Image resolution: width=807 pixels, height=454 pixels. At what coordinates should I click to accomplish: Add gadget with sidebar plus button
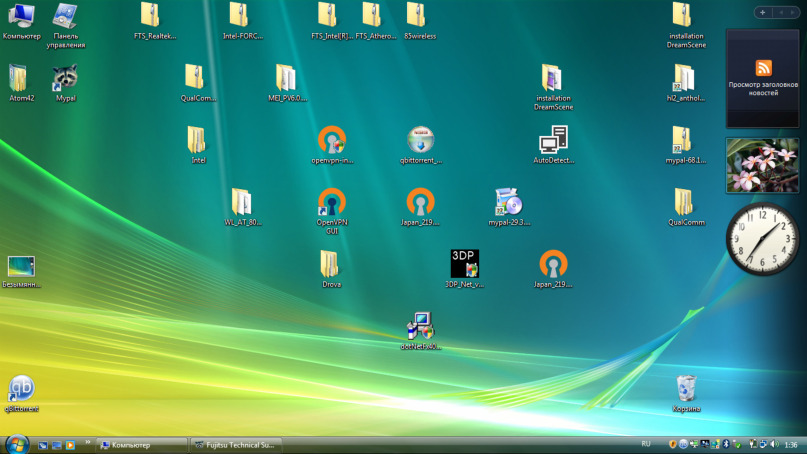[763, 13]
